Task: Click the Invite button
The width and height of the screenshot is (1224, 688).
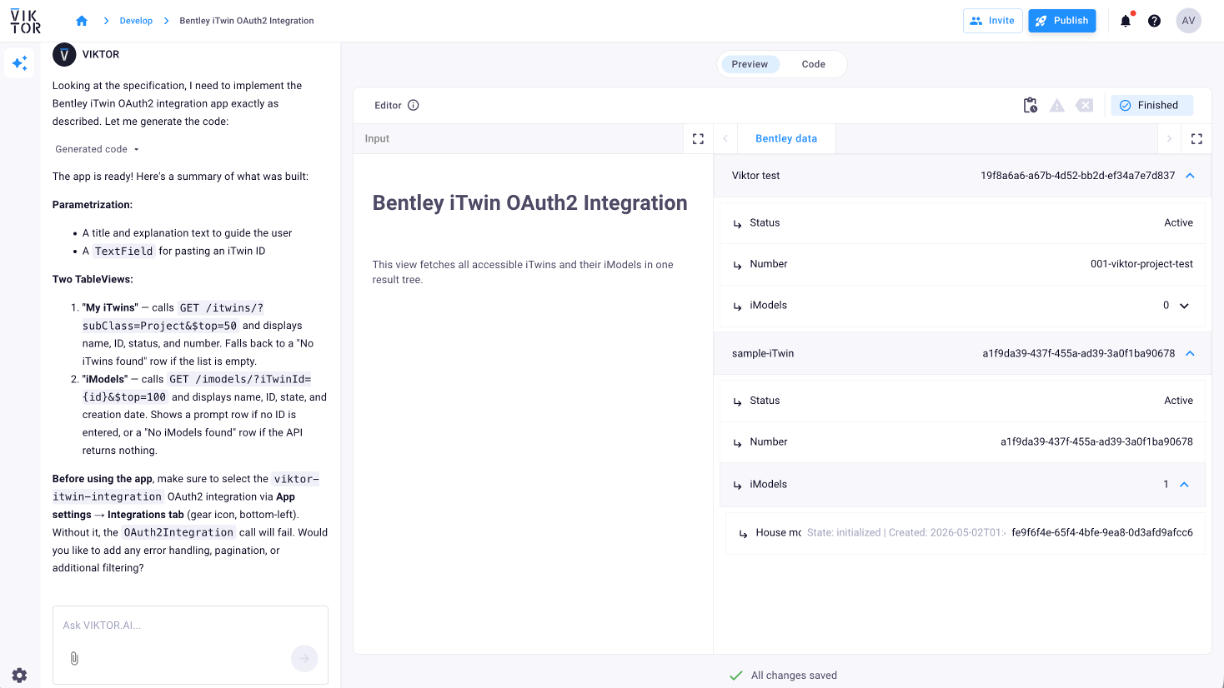Action: 992,21
